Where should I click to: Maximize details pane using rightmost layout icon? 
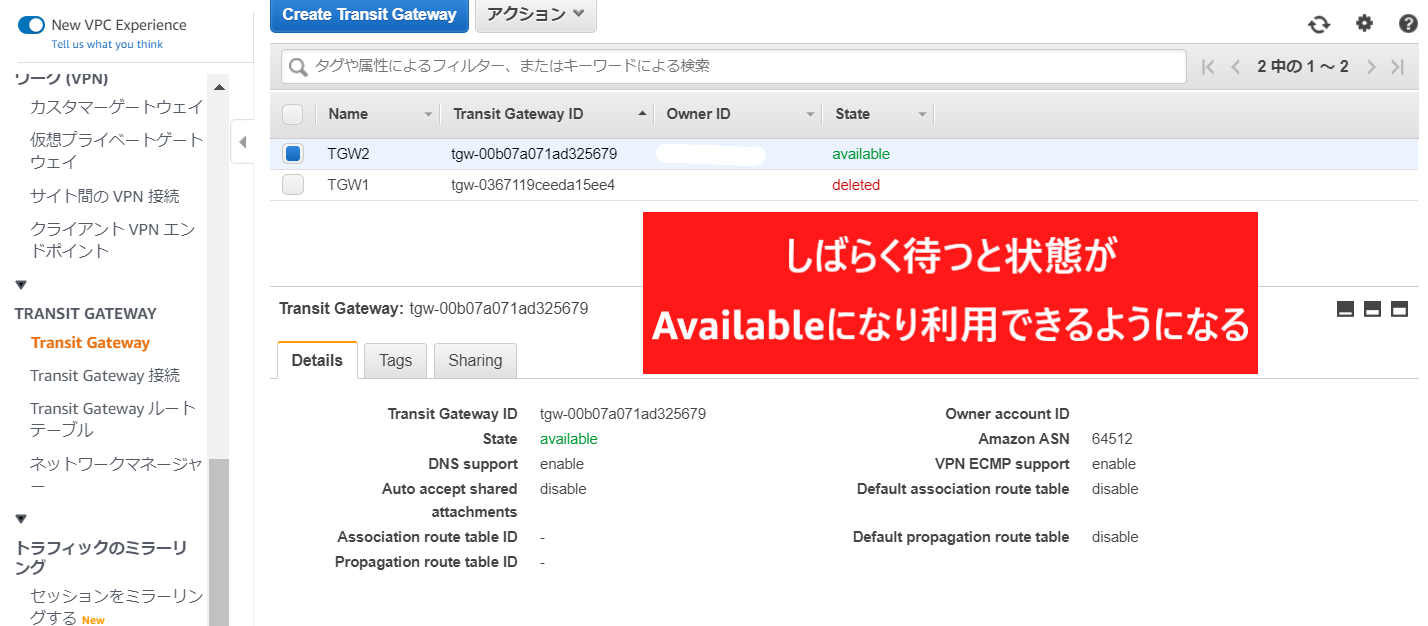[1400, 309]
